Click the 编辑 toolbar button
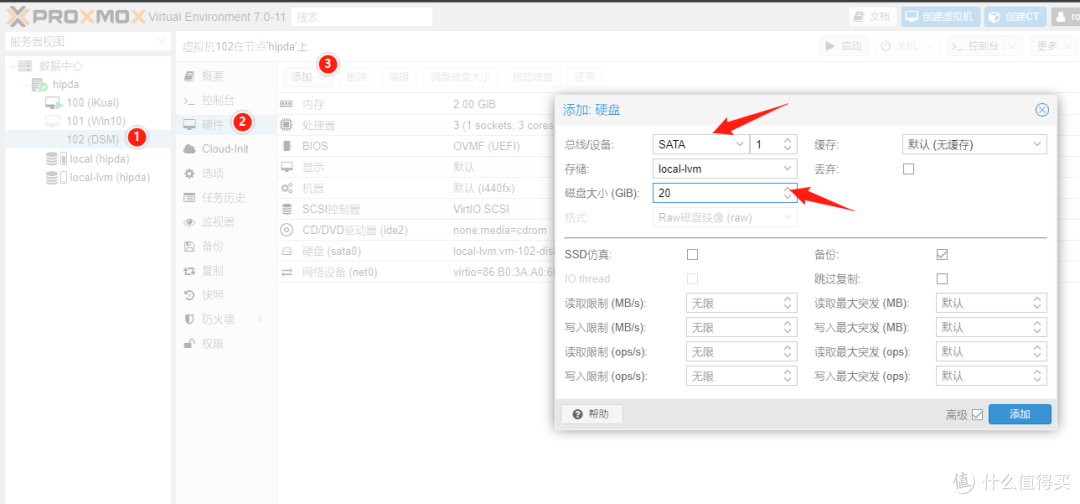 (399, 76)
